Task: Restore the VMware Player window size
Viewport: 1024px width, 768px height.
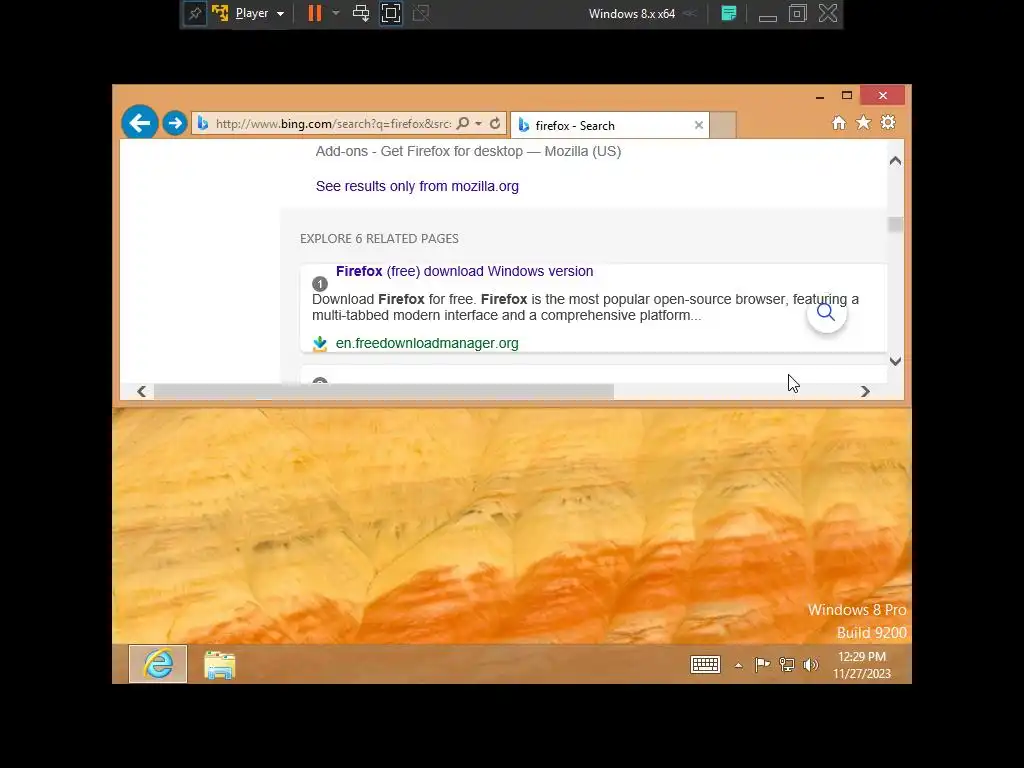Action: tap(798, 13)
